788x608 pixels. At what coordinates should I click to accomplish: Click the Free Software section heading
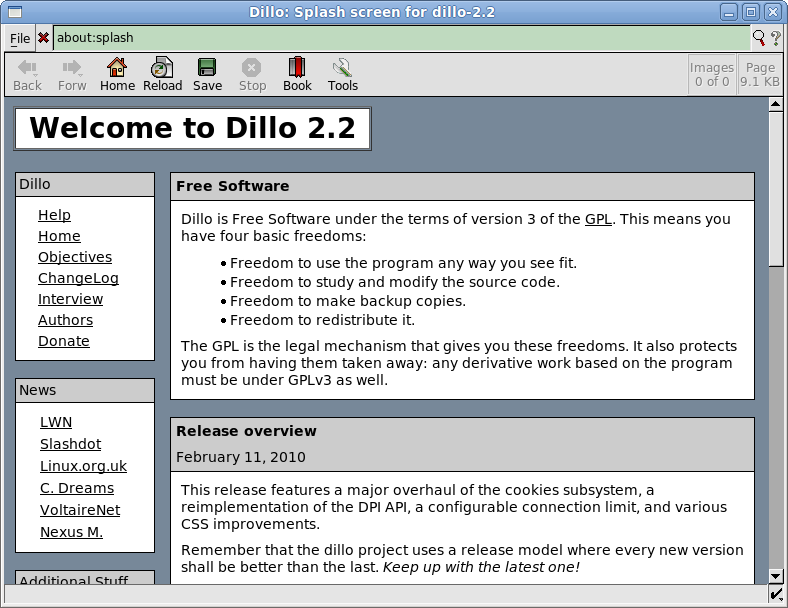pyautogui.click(x=233, y=186)
